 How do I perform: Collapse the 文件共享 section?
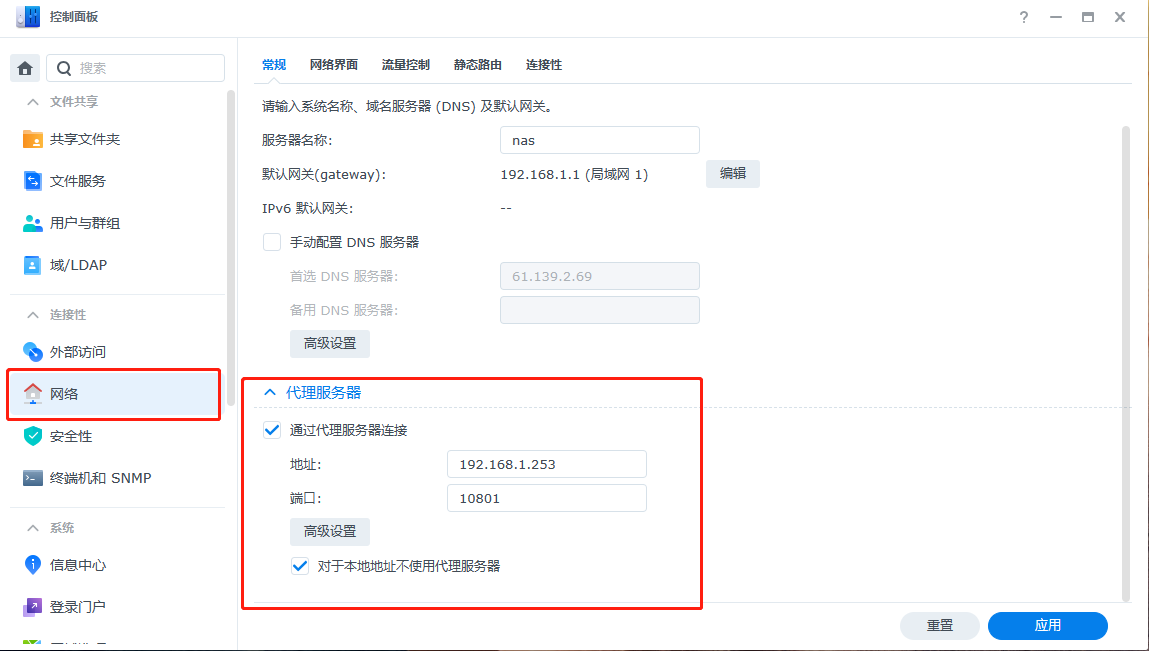[32, 102]
